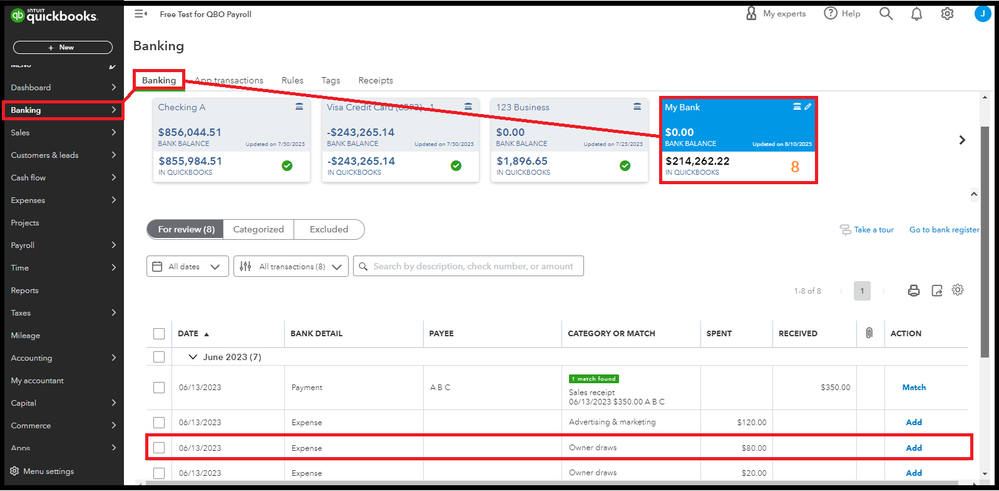Show the Excluded transactions tab
This screenshot has width=999, height=491.
coord(329,229)
